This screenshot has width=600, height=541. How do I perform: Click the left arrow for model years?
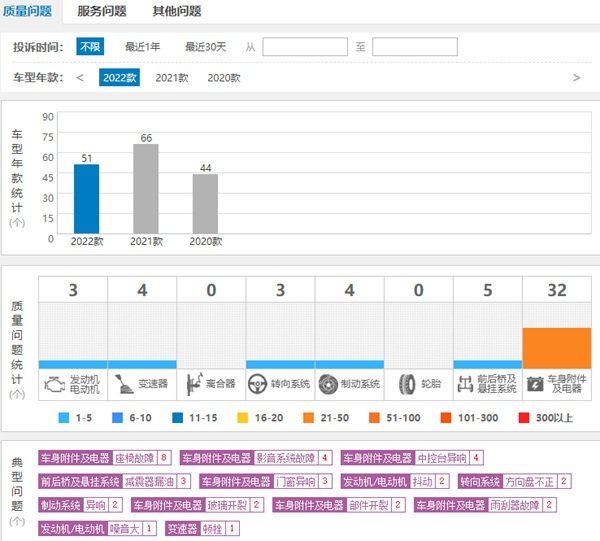pyautogui.click(x=80, y=77)
